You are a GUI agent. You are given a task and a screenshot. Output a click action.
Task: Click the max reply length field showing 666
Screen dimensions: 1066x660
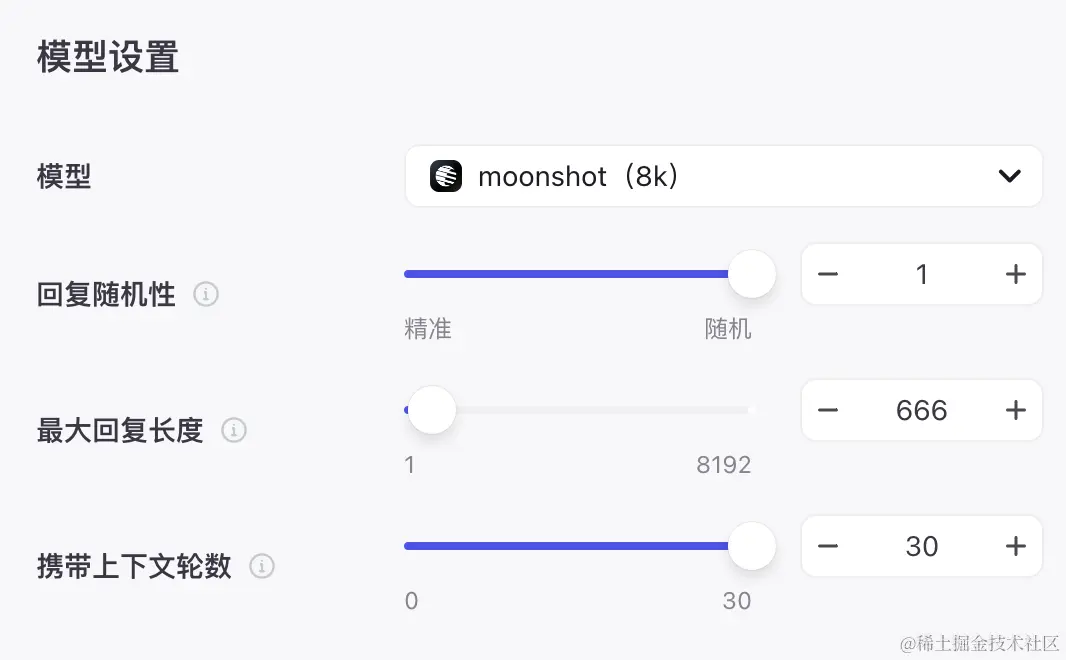[x=921, y=410]
